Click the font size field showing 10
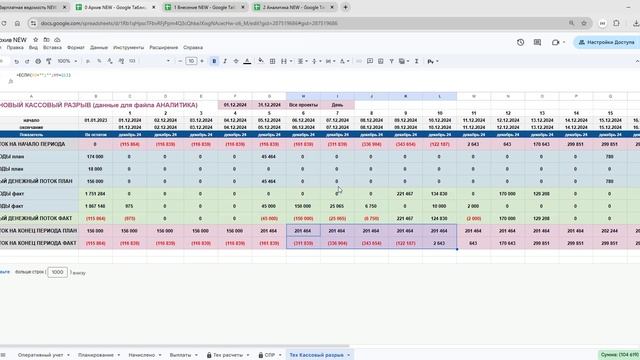This screenshot has width=640, height=360. pos(191,61)
